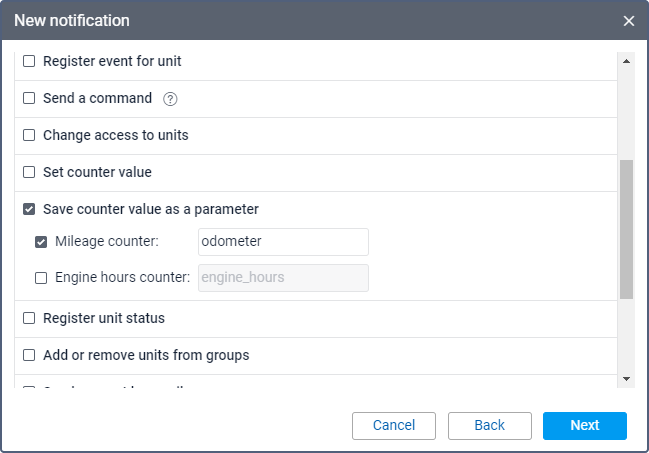Tick the Send a command checkbox
649x453 pixels.
(29, 99)
